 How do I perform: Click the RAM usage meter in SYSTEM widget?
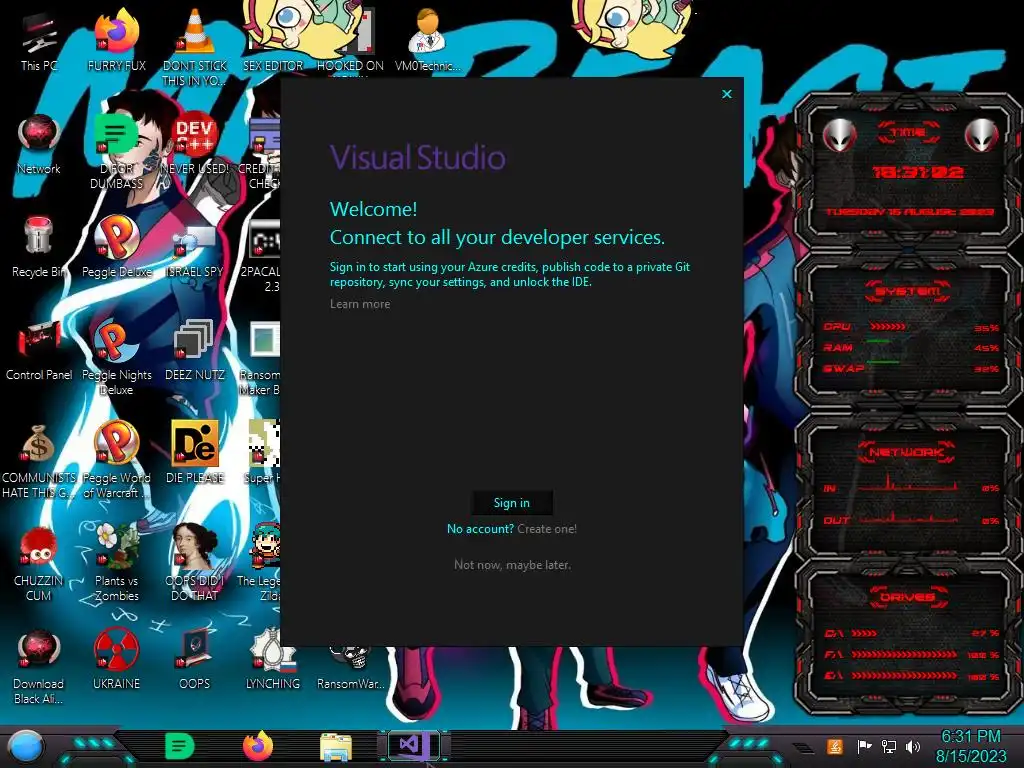878,342
